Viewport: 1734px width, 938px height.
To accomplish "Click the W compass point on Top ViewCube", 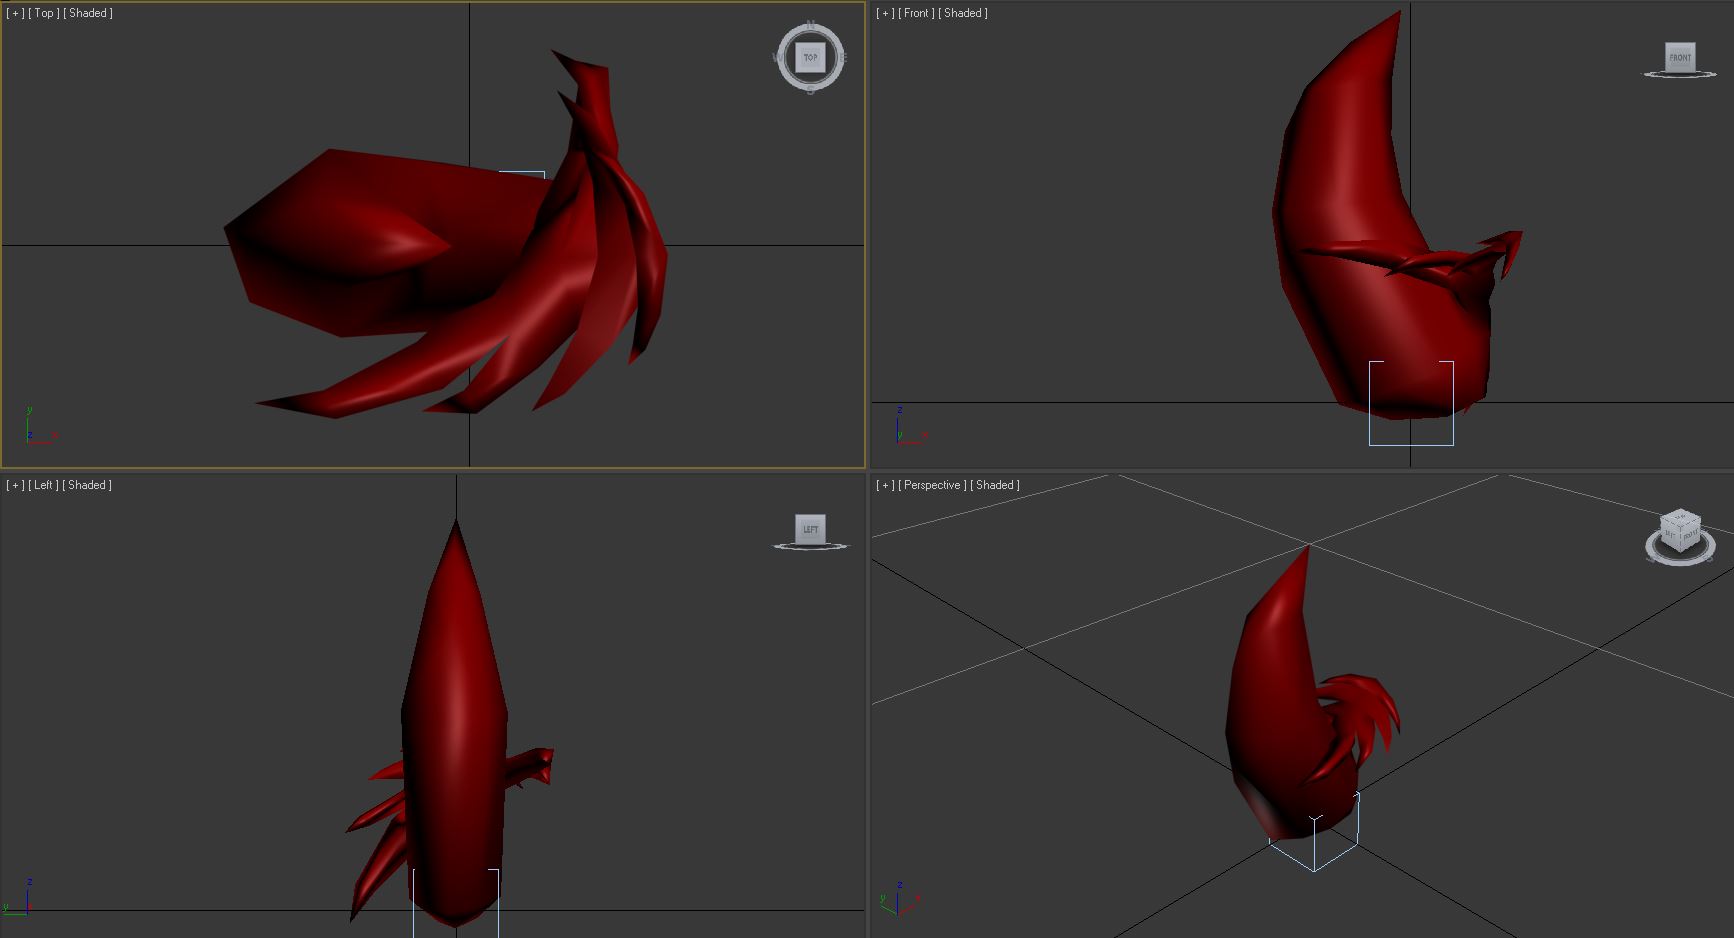I will [777, 58].
